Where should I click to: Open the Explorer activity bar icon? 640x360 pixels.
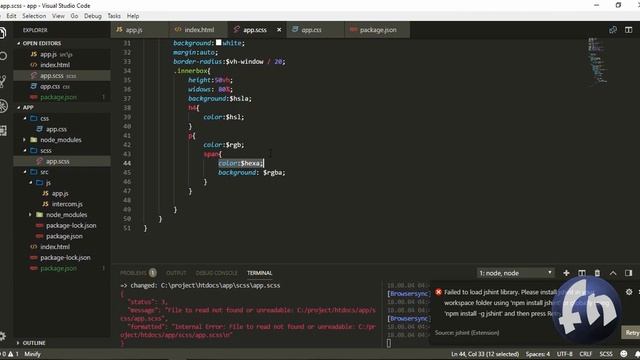coord(2,33)
